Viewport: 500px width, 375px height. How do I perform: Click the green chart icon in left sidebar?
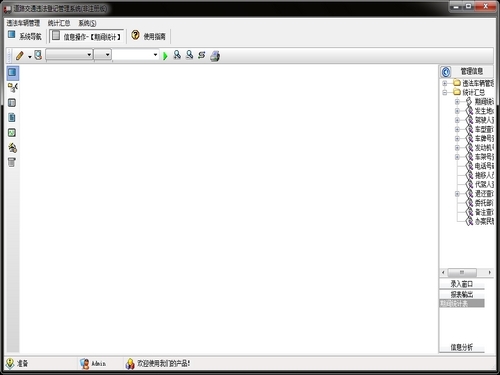pyautogui.click(x=12, y=133)
